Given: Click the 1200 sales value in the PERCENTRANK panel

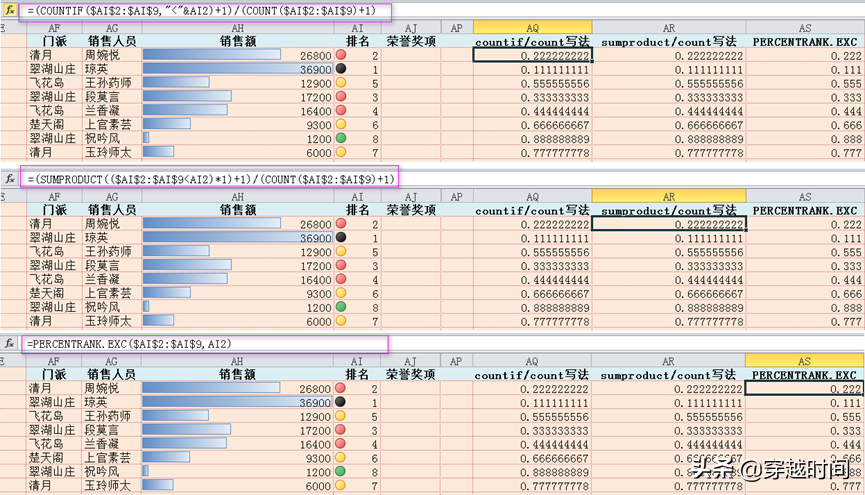Looking at the screenshot, I should coord(318,472).
